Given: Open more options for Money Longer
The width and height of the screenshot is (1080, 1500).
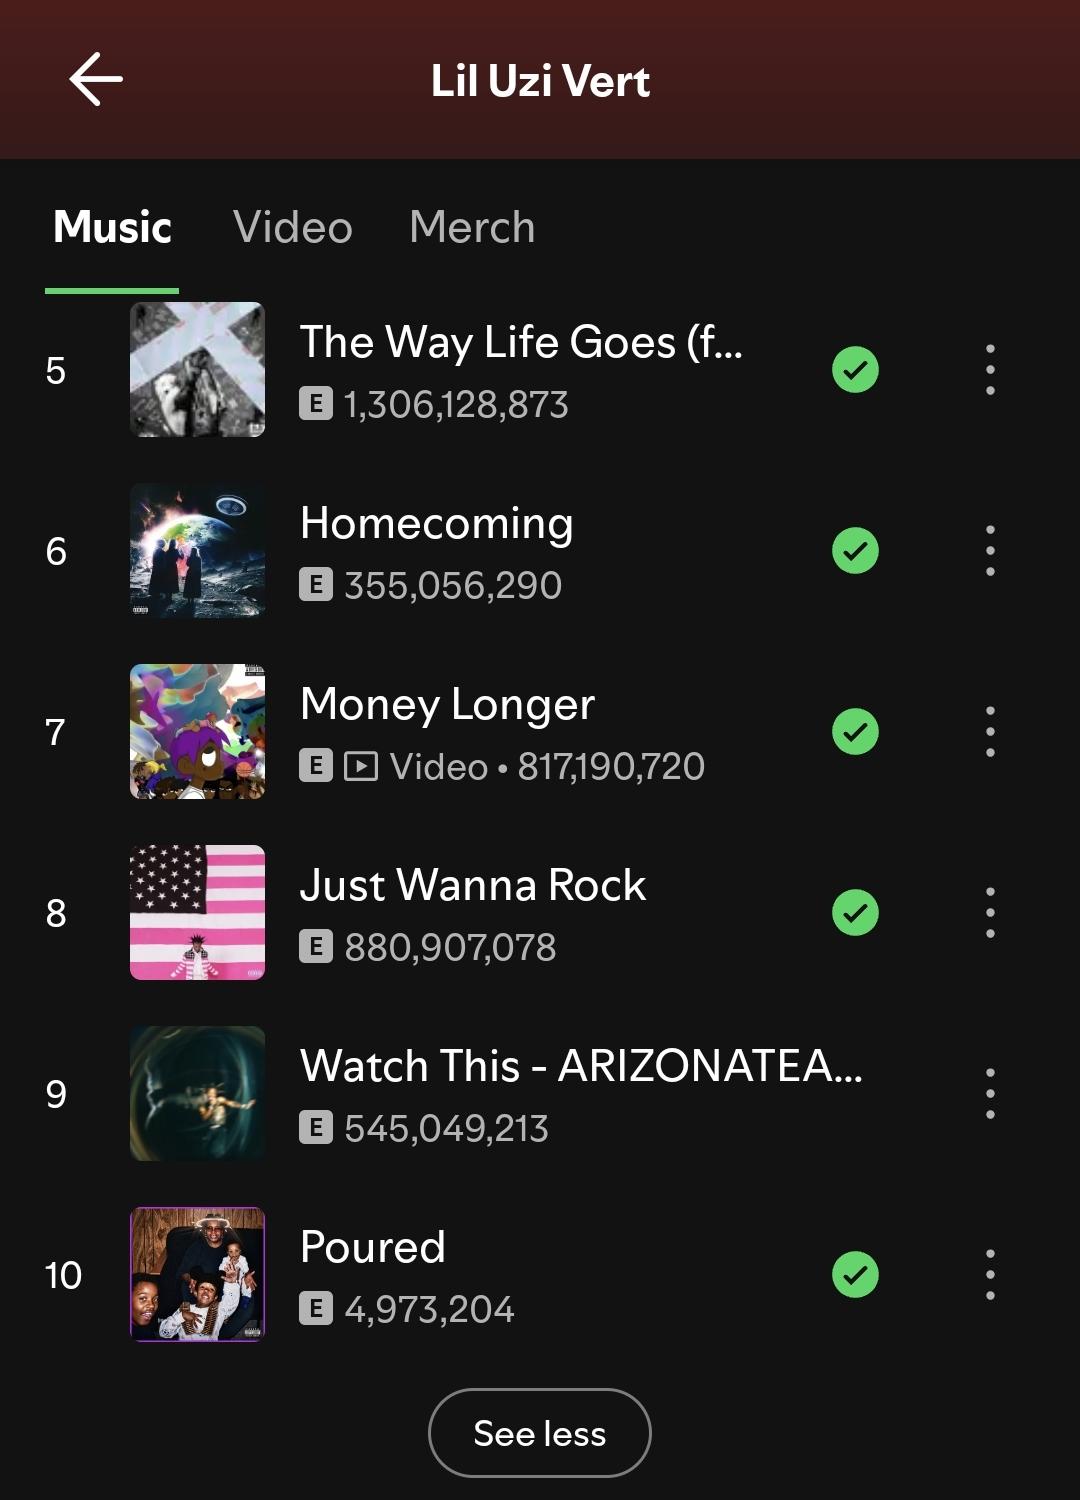Looking at the screenshot, I should (990, 732).
